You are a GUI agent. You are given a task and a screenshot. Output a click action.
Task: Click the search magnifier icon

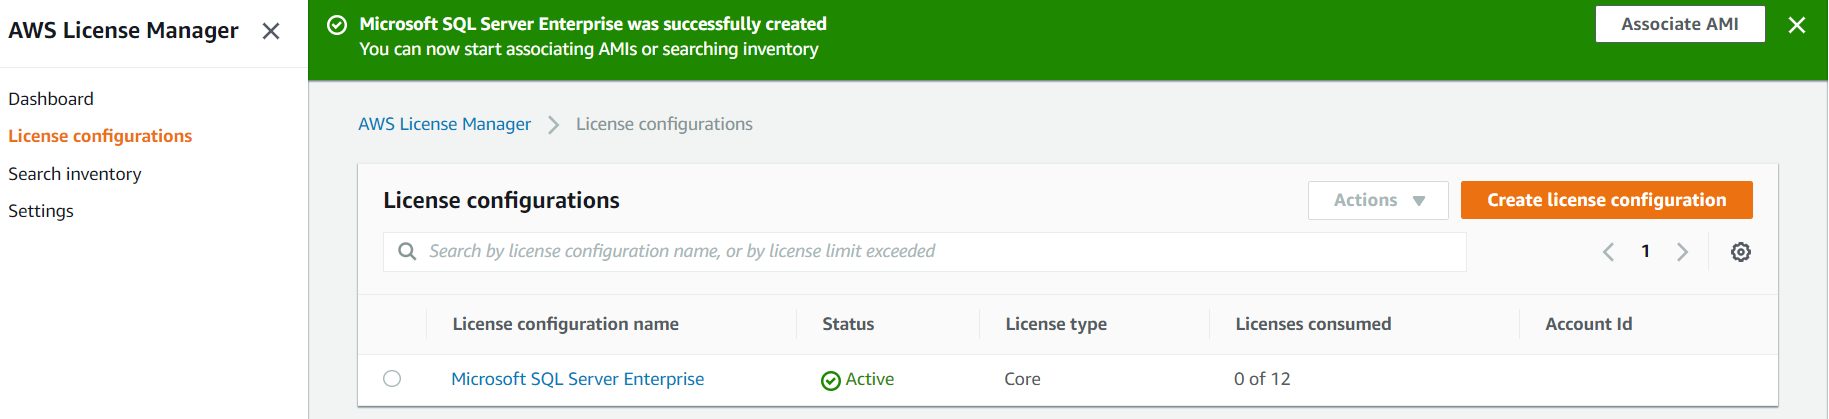tap(407, 251)
